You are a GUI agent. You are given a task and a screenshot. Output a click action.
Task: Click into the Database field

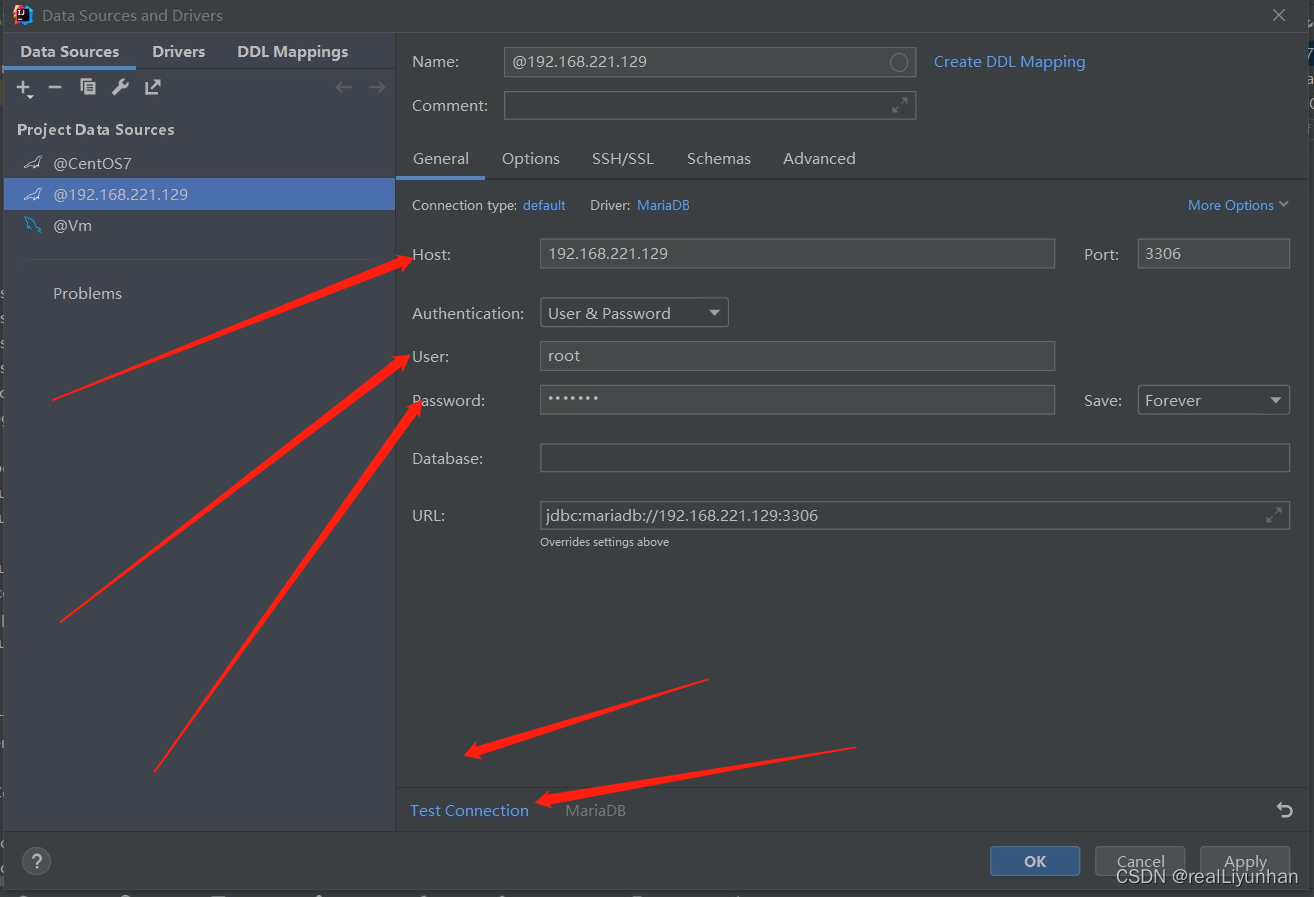(915, 458)
